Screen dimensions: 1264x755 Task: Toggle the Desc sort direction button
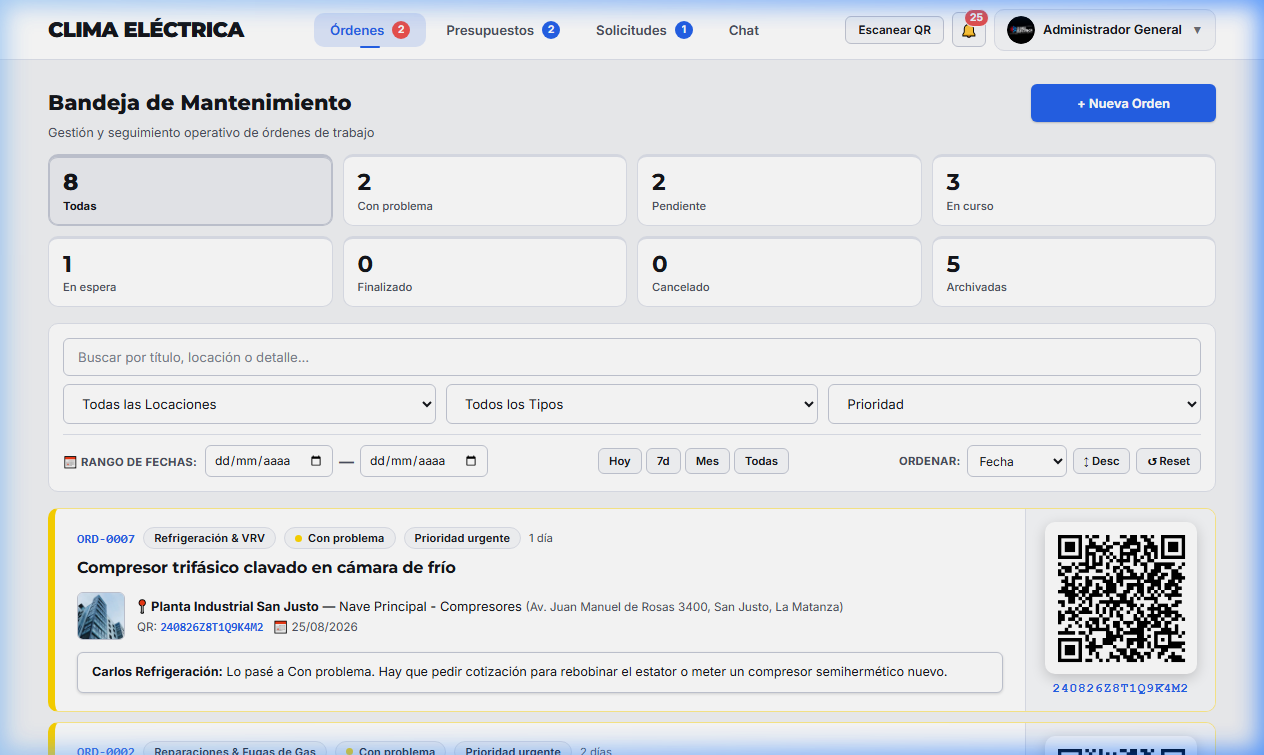[1101, 461]
